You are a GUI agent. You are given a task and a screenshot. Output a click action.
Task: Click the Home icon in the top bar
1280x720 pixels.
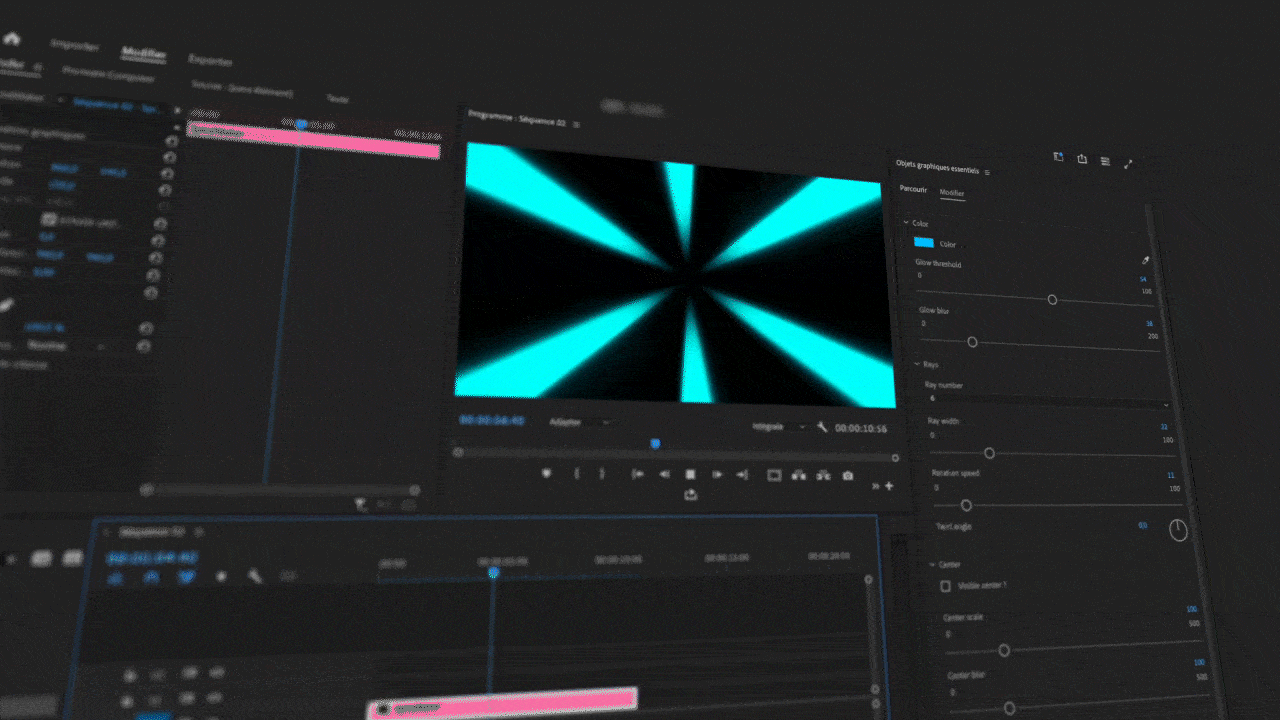click(12, 39)
